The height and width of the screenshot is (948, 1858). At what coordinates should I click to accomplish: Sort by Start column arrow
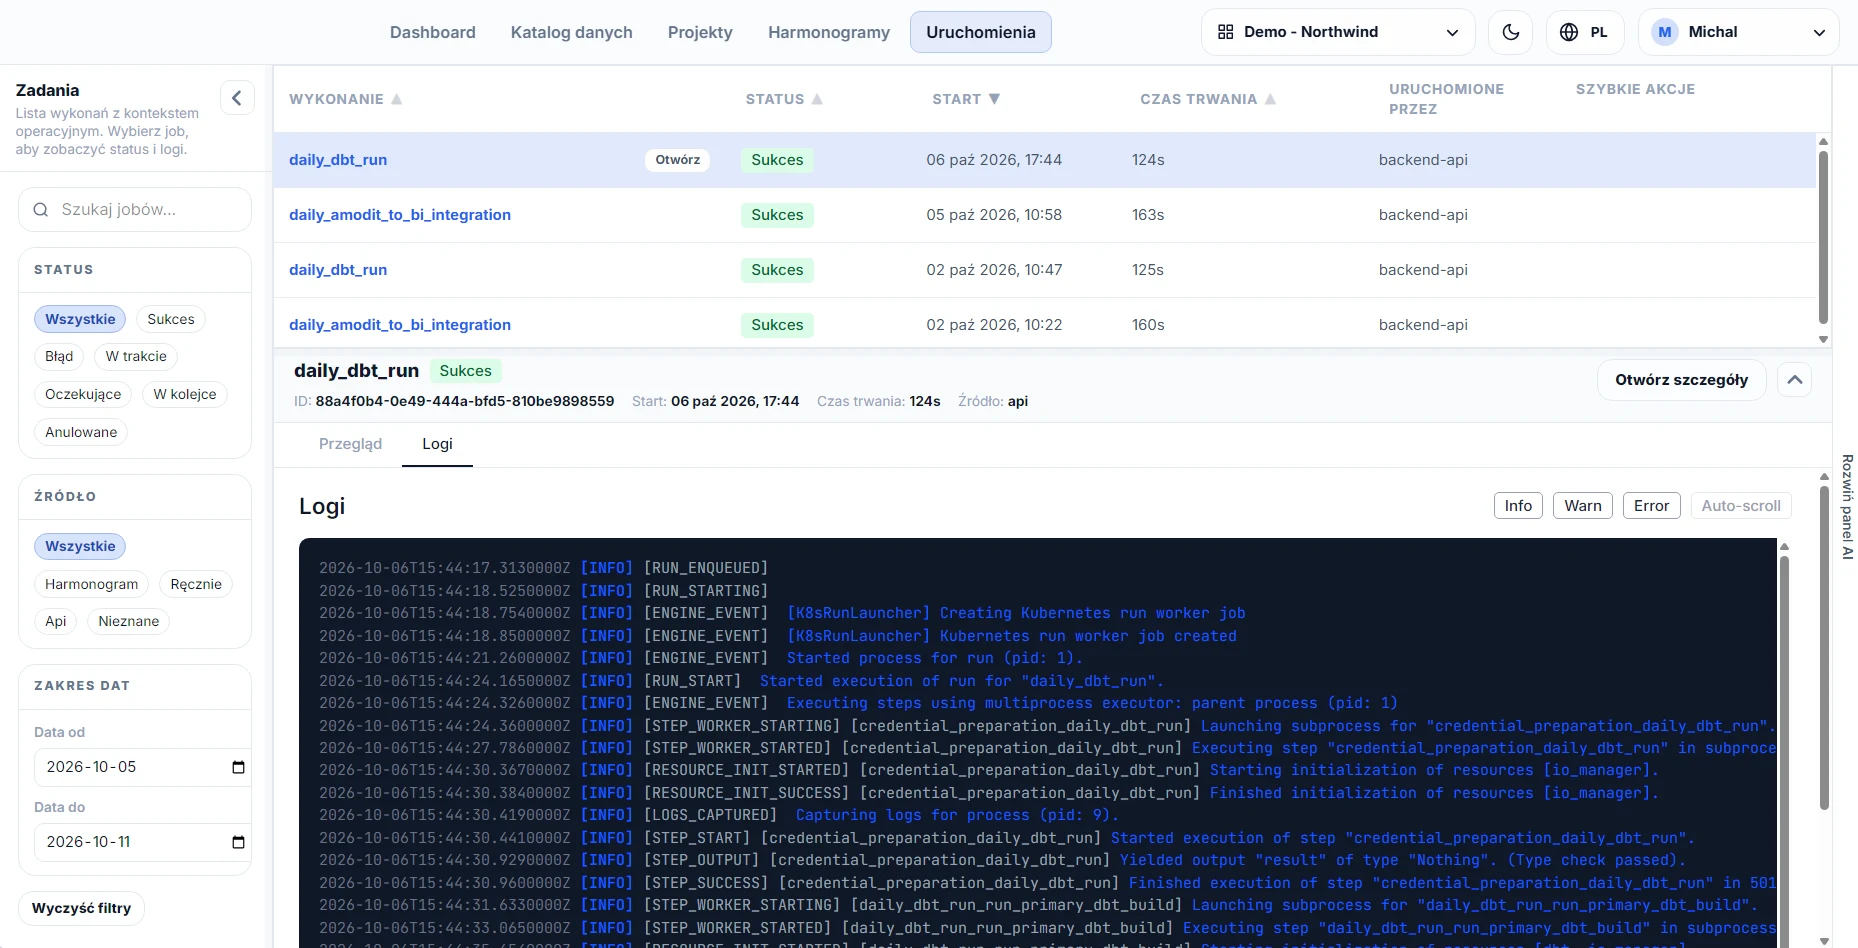(x=994, y=99)
